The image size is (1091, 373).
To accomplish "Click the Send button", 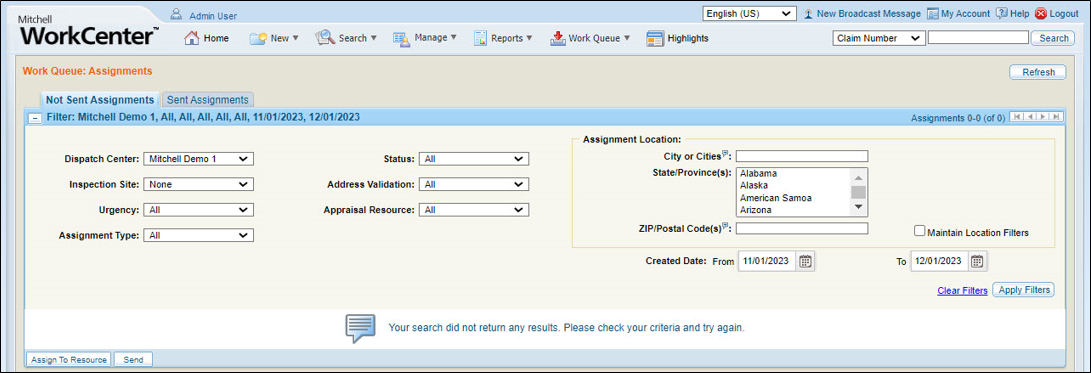I will [134, 360].
